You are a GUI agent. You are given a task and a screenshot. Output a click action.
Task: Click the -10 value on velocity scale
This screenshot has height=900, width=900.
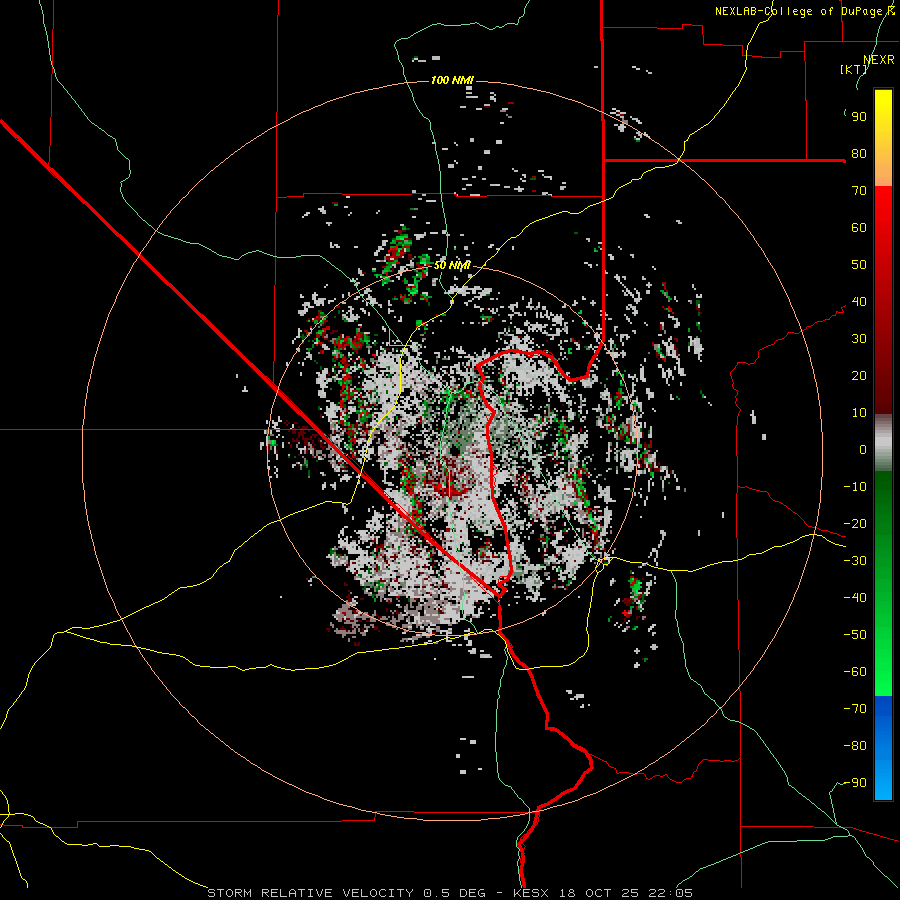click(x=855, y=487)
